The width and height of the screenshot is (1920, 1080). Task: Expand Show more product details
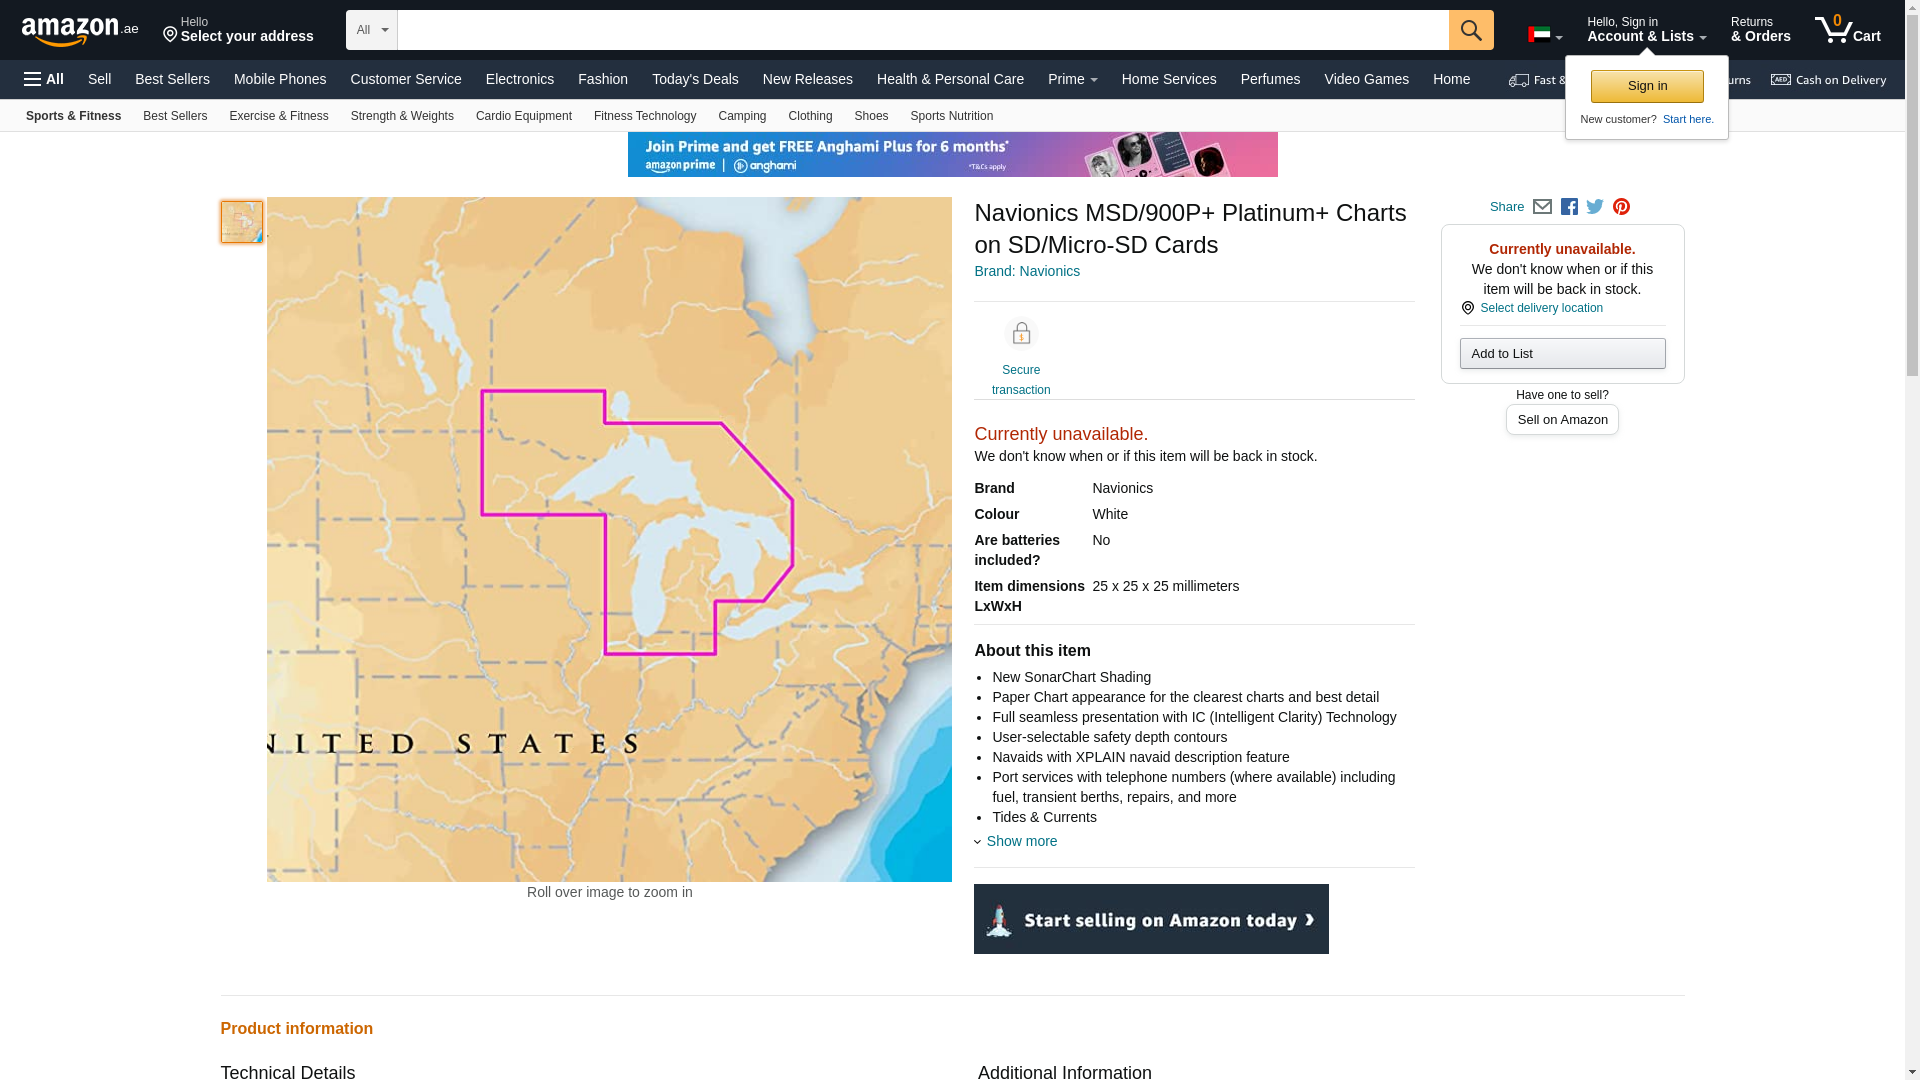(x=1020, y=841)
